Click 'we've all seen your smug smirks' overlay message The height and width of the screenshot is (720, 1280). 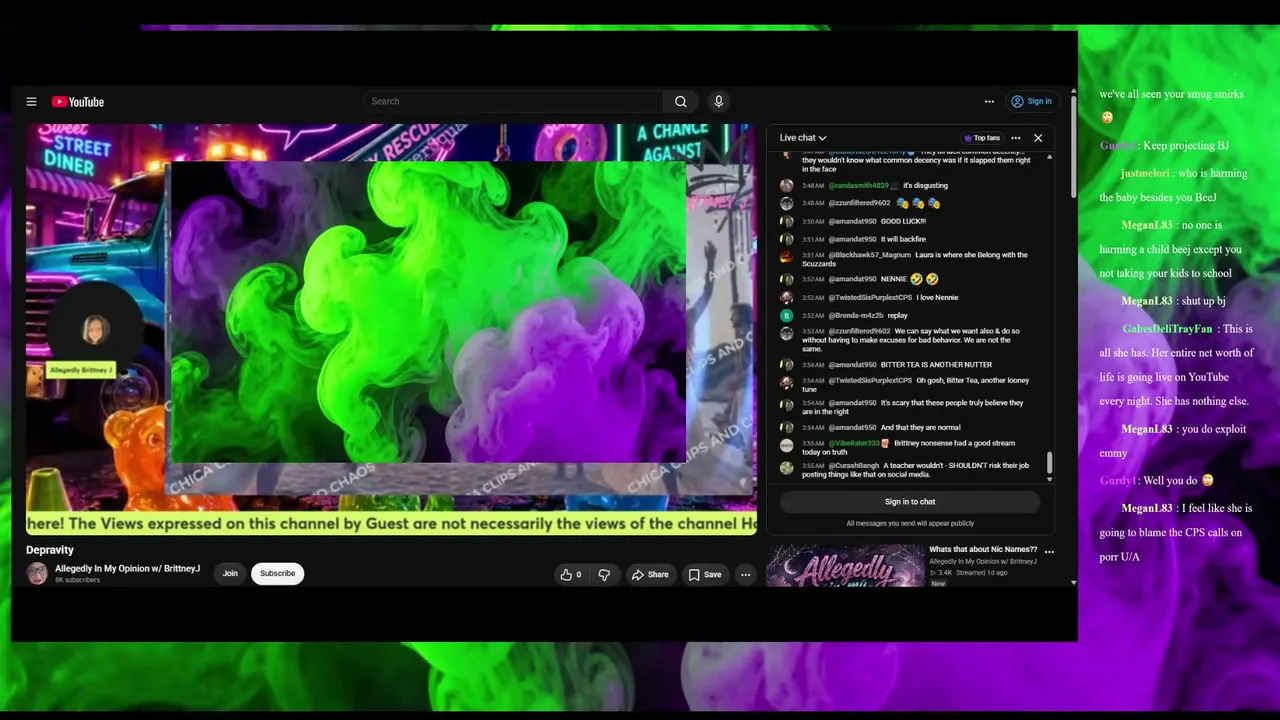pos(1171,94)
